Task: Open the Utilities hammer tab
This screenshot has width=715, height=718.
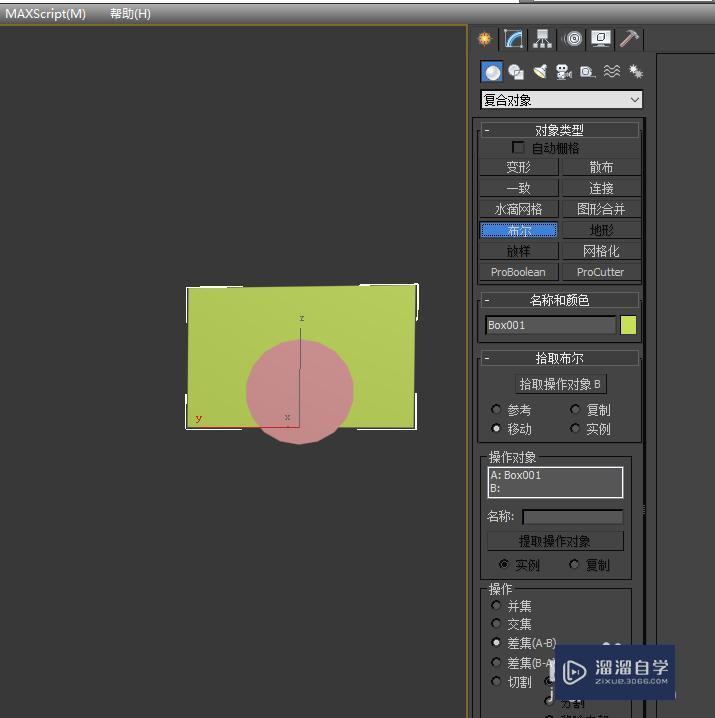Action: click(629, 39)
